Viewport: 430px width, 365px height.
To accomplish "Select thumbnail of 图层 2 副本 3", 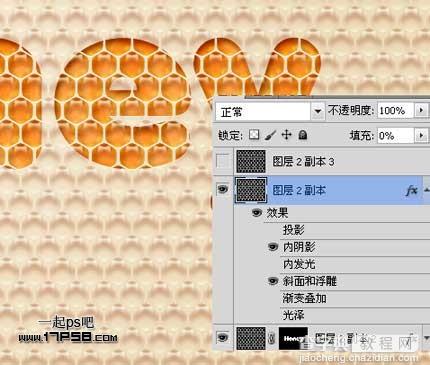I will point(251,161).
